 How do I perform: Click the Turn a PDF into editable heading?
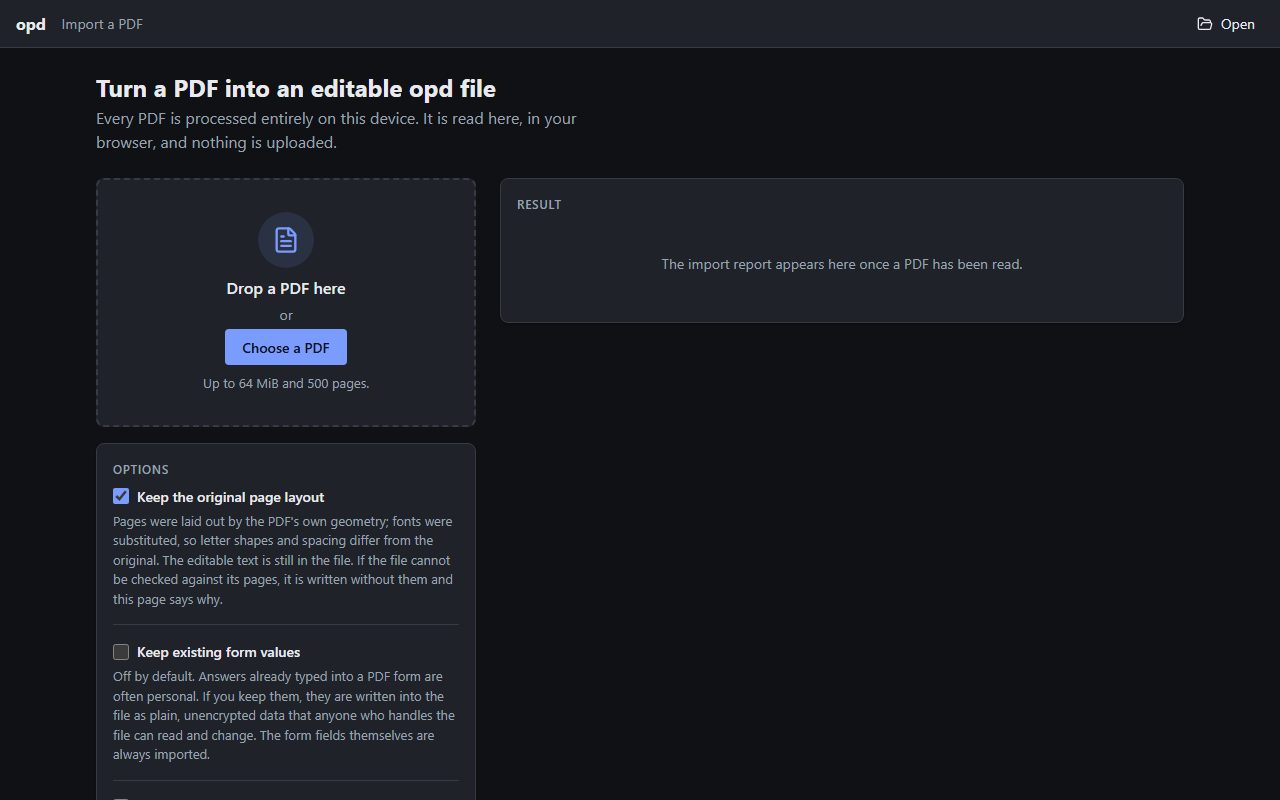[296, 88]
